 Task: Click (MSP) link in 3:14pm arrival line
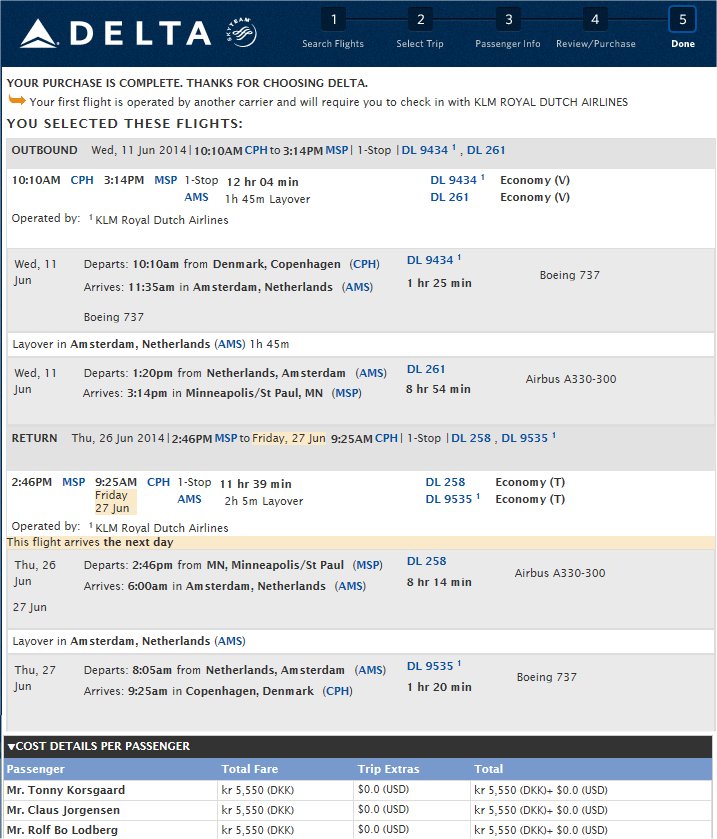tap(347, 393)
